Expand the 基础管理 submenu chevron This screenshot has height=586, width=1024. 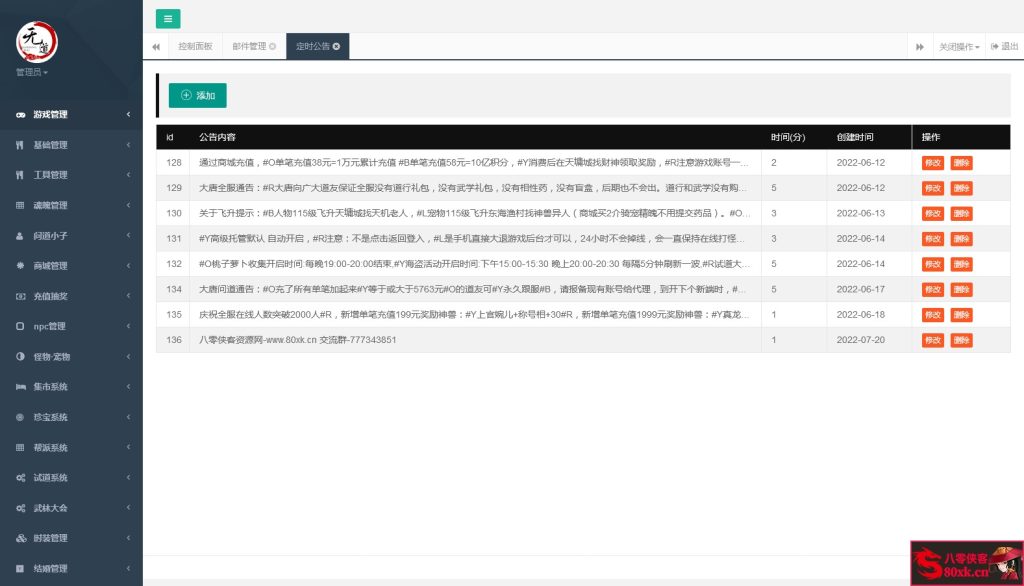pos(128,143)
